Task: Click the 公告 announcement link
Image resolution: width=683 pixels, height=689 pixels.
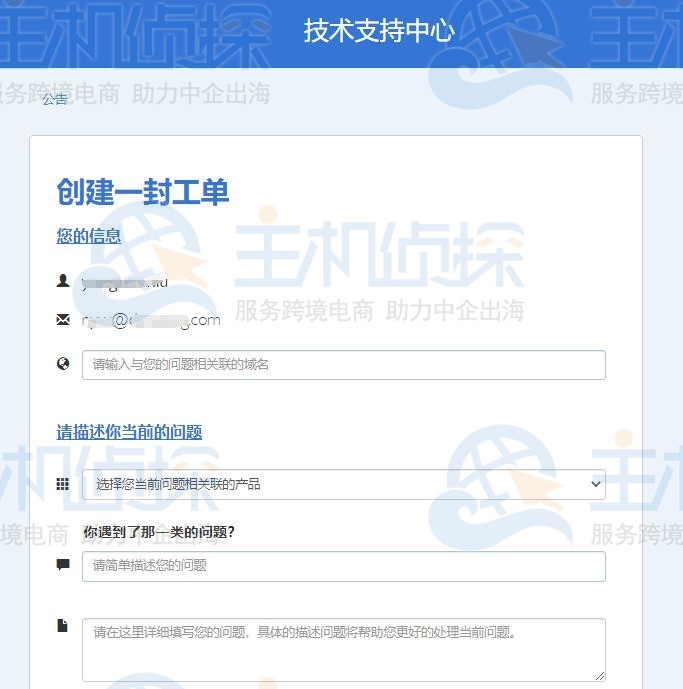Action: point(54,99)
